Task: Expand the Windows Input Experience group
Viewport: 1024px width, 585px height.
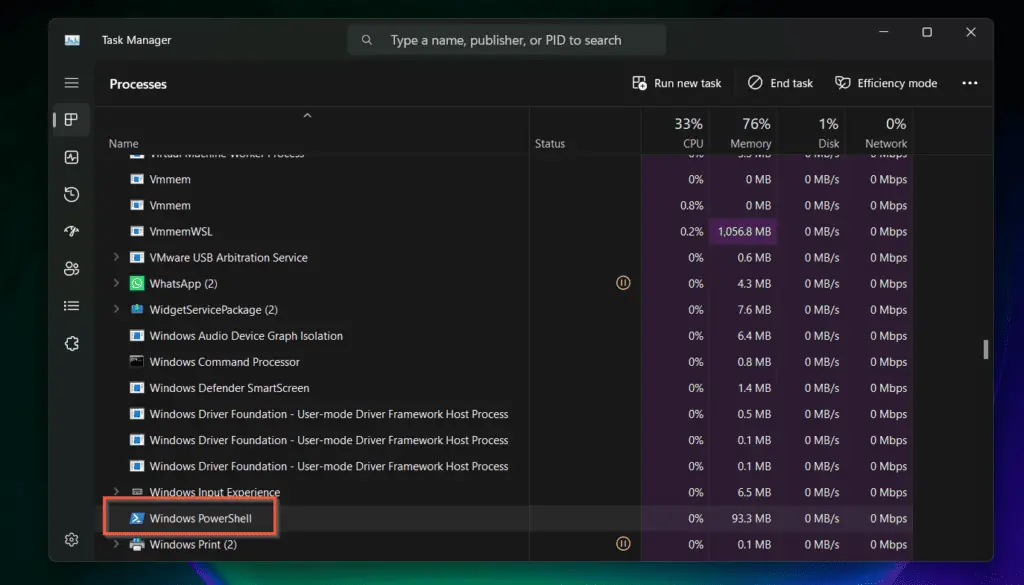Action: click(116, 491)
